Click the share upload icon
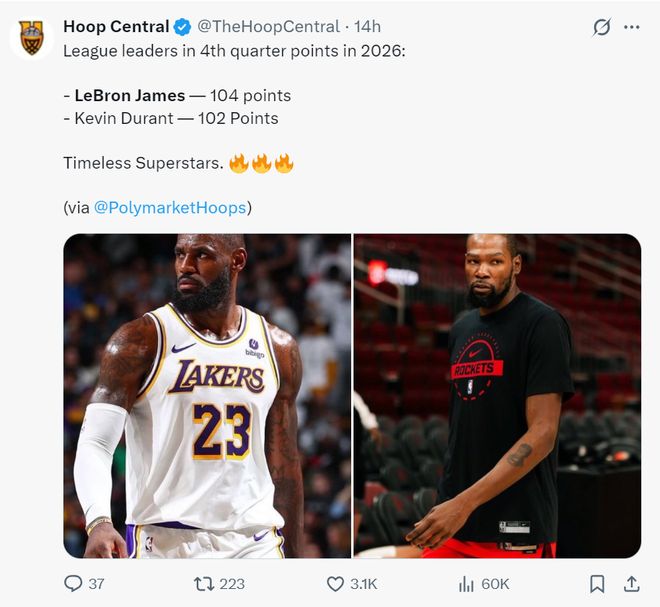This screenshot has width=660, height=607. coord(631,583)
